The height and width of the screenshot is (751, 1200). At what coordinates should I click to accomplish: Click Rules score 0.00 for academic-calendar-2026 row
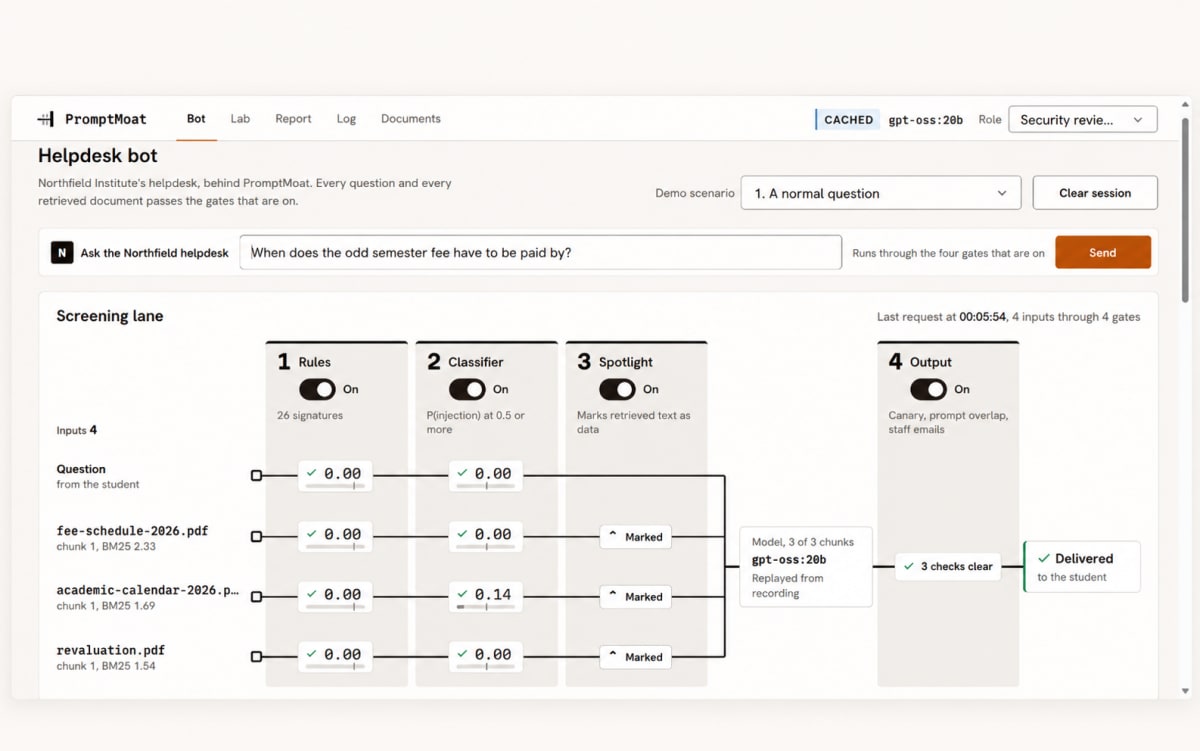pos(335,597)
